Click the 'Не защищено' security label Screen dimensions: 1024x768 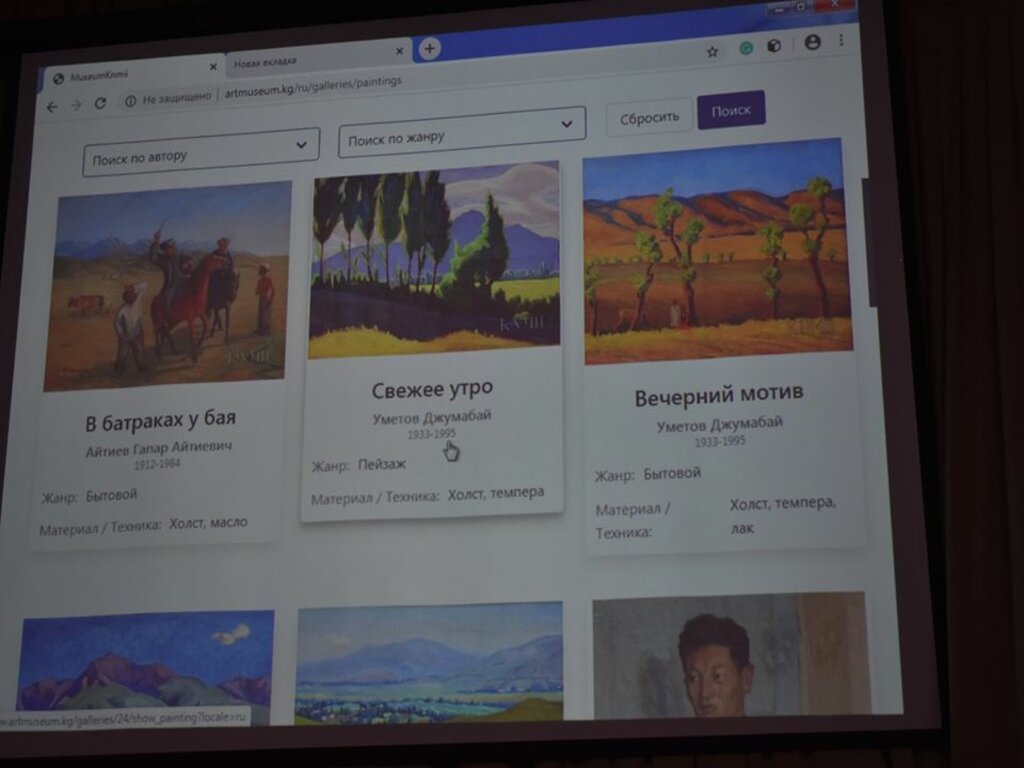[x=176, y=98]
